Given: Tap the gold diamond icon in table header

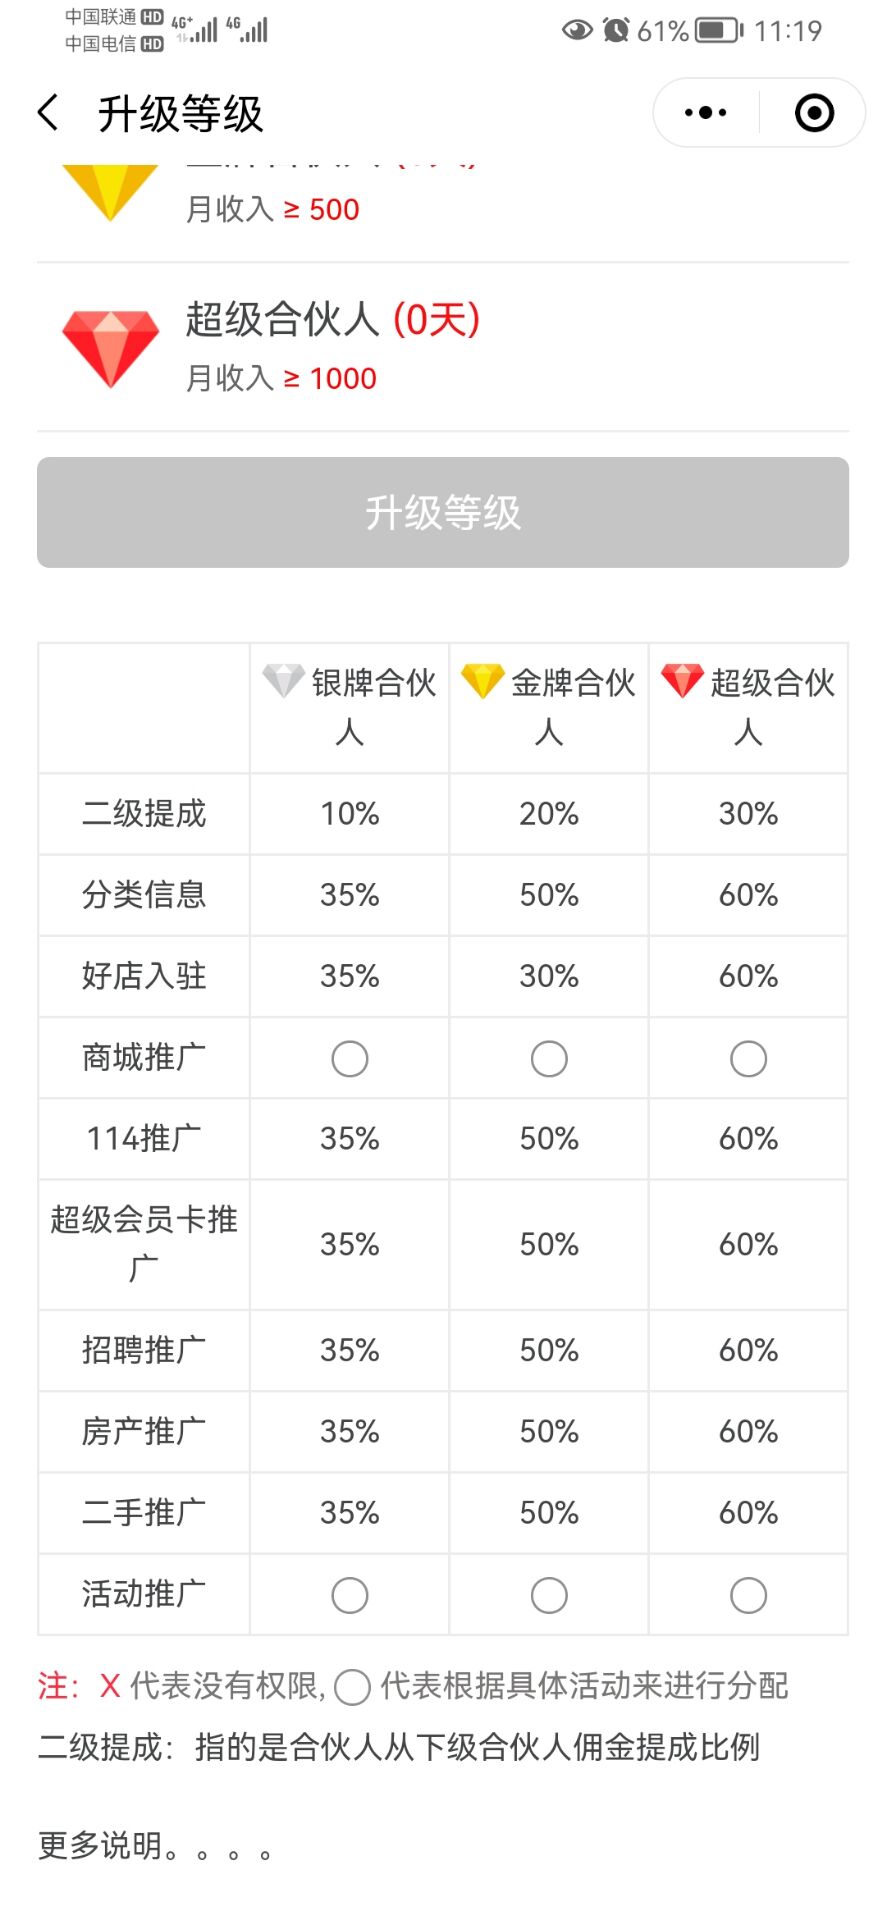Looking at the screenshot, I should click(x=482, y=681).
